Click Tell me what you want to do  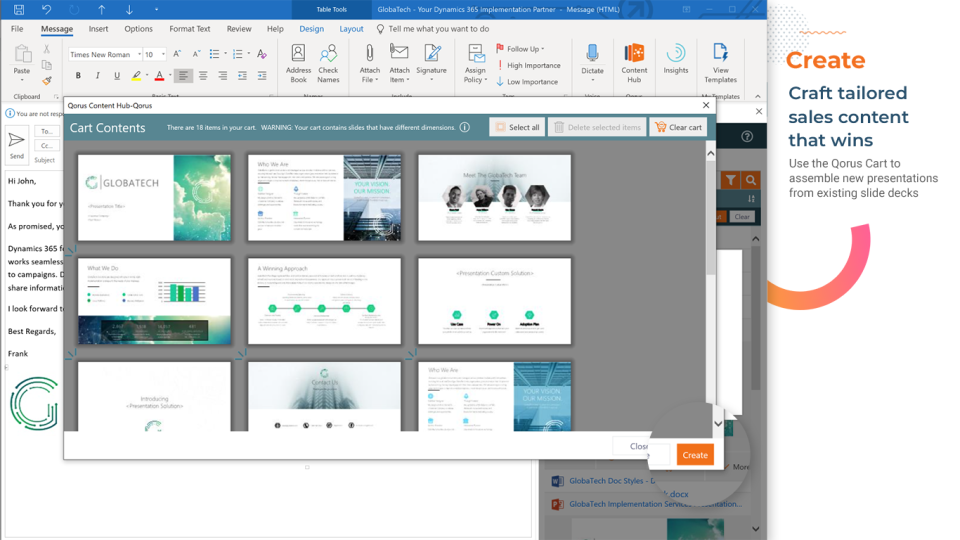coord(433,29)
